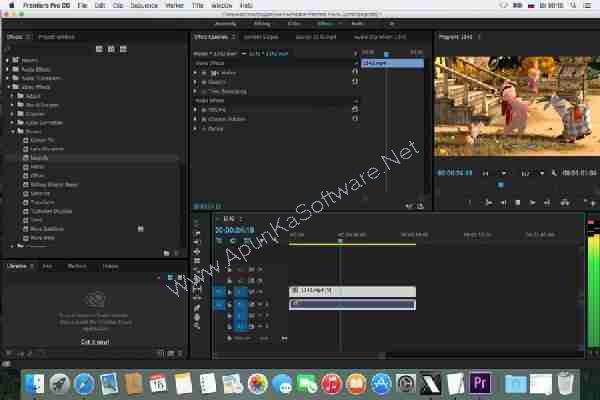Reset the Motion effect parameters
Screen dimensions: 600x400
355,72
